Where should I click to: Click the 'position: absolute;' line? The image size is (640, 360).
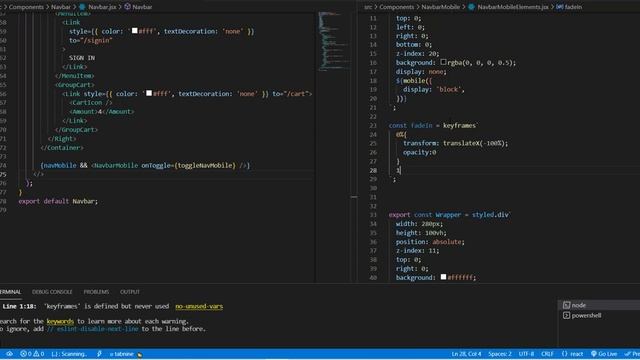click(x=430, y=242)
